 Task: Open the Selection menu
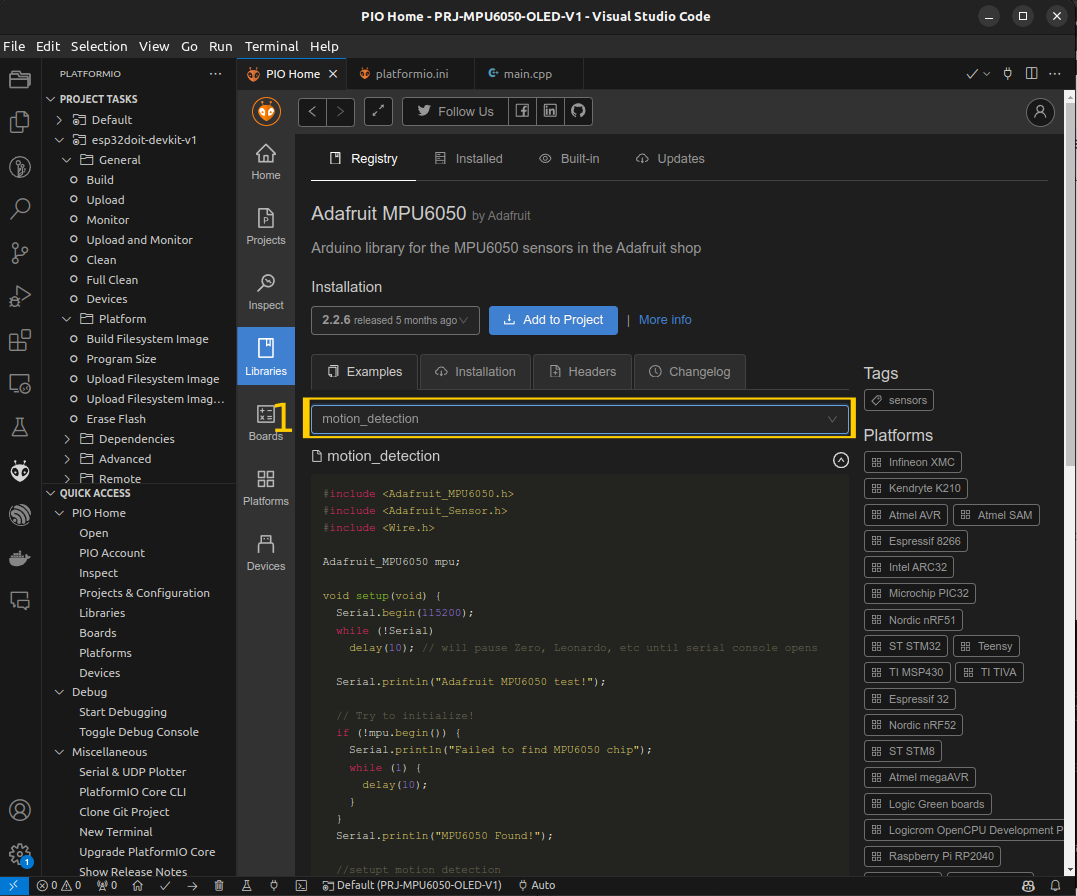point(99,46)
